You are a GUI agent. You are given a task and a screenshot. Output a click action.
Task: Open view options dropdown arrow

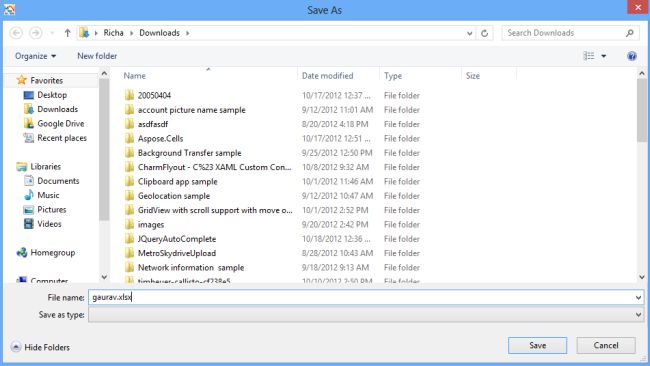click(604, 56)
